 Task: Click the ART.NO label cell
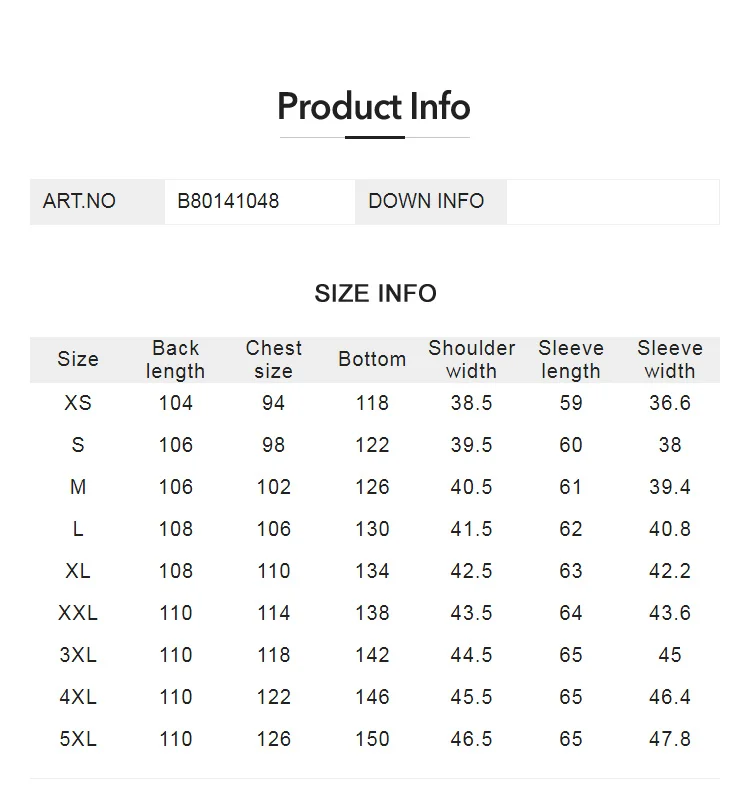(97, 201)
